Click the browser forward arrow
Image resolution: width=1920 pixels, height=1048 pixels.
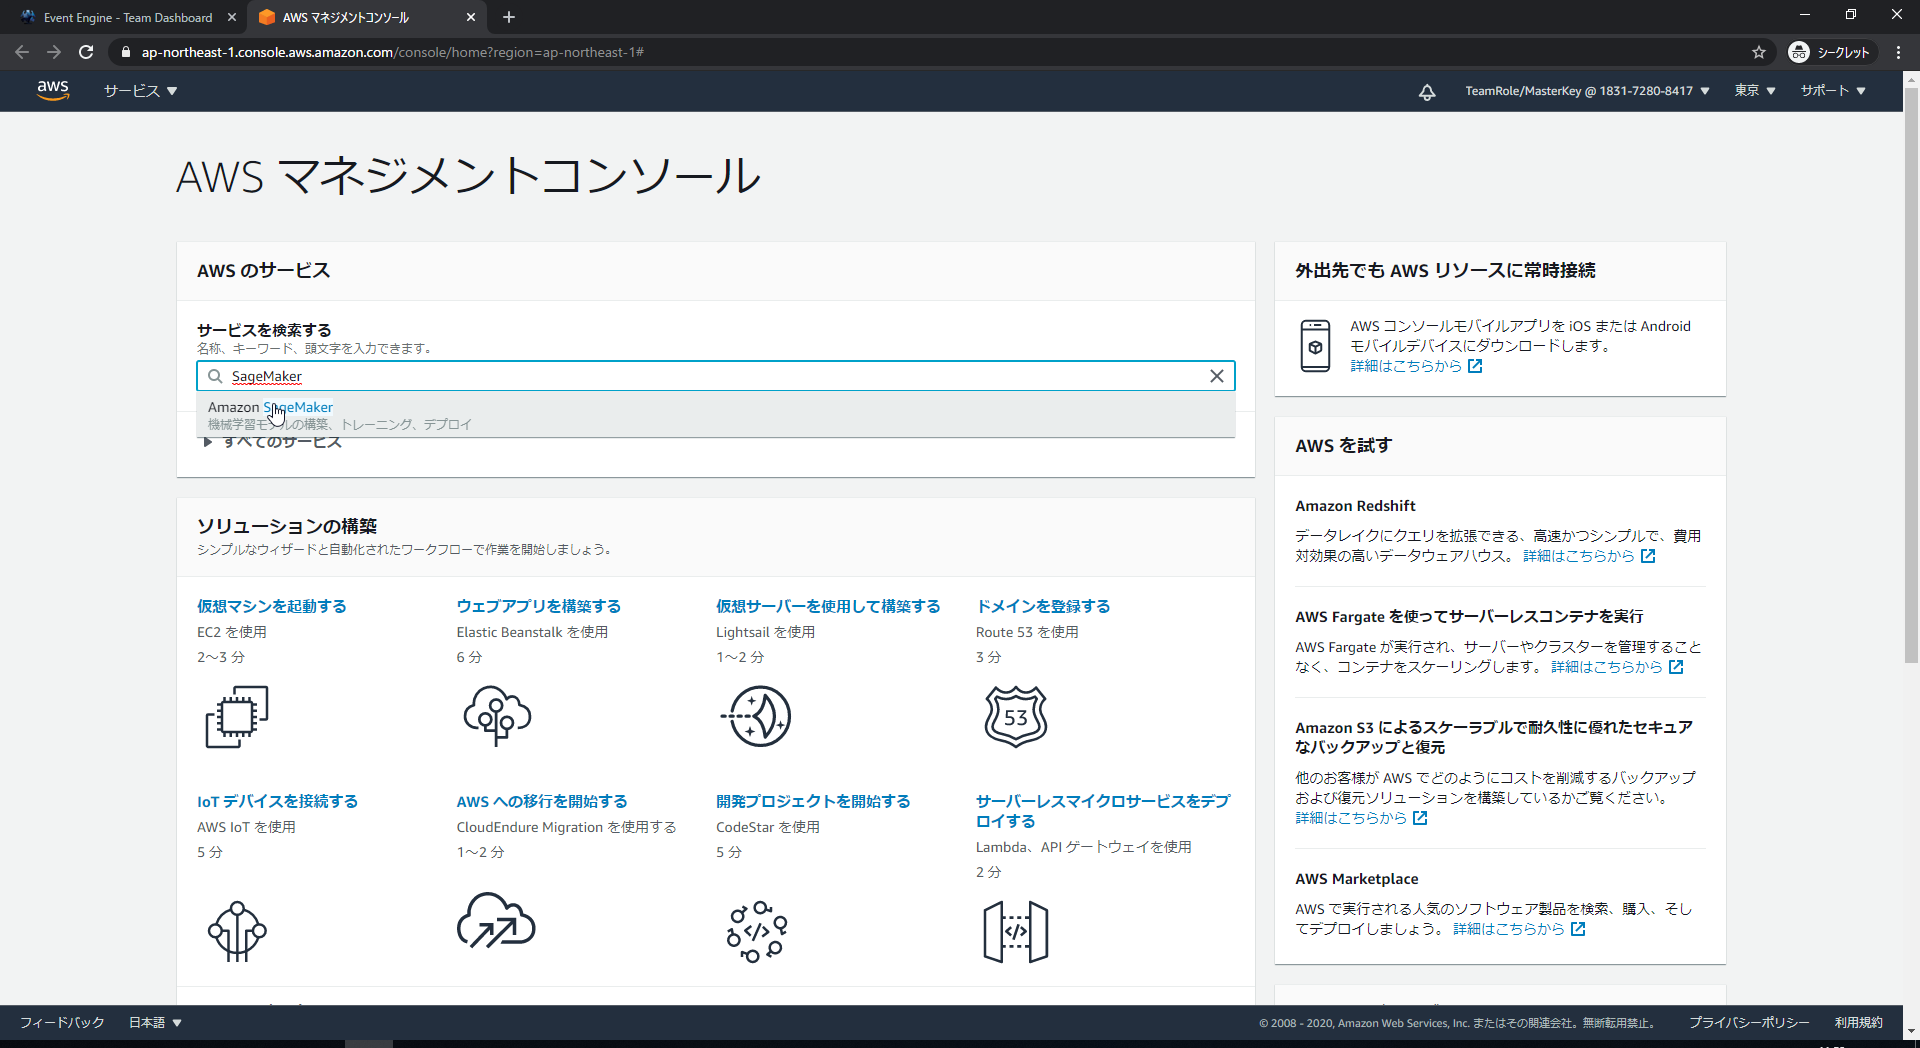[54, 52]
